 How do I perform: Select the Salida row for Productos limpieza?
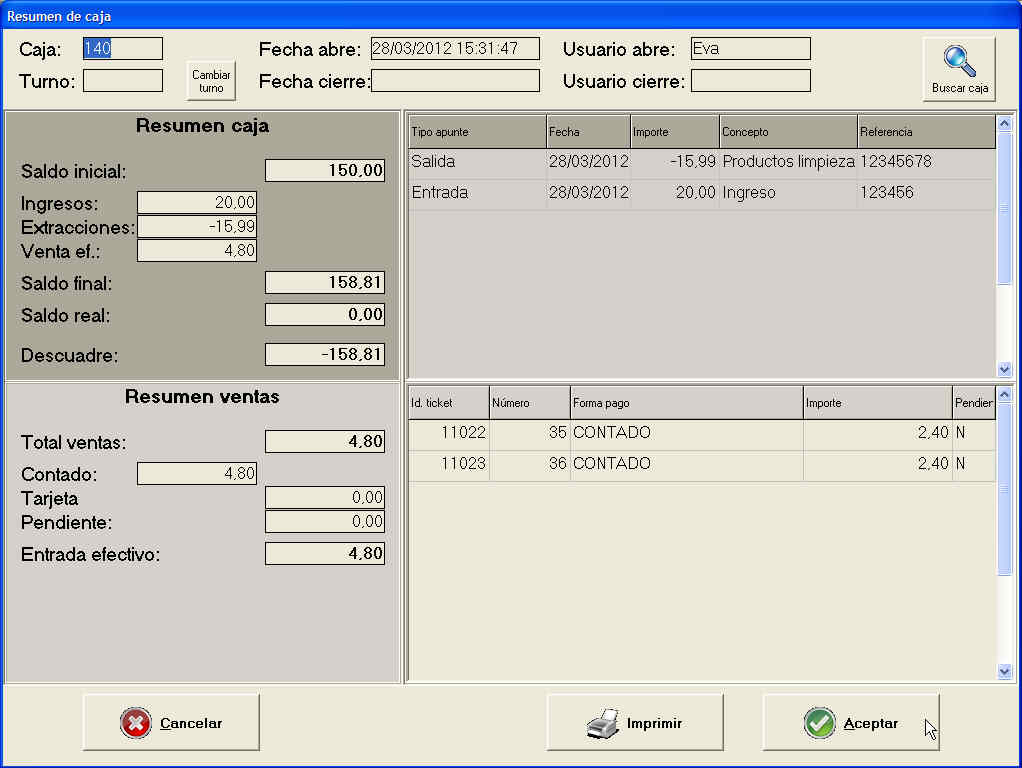coord(700,162)
